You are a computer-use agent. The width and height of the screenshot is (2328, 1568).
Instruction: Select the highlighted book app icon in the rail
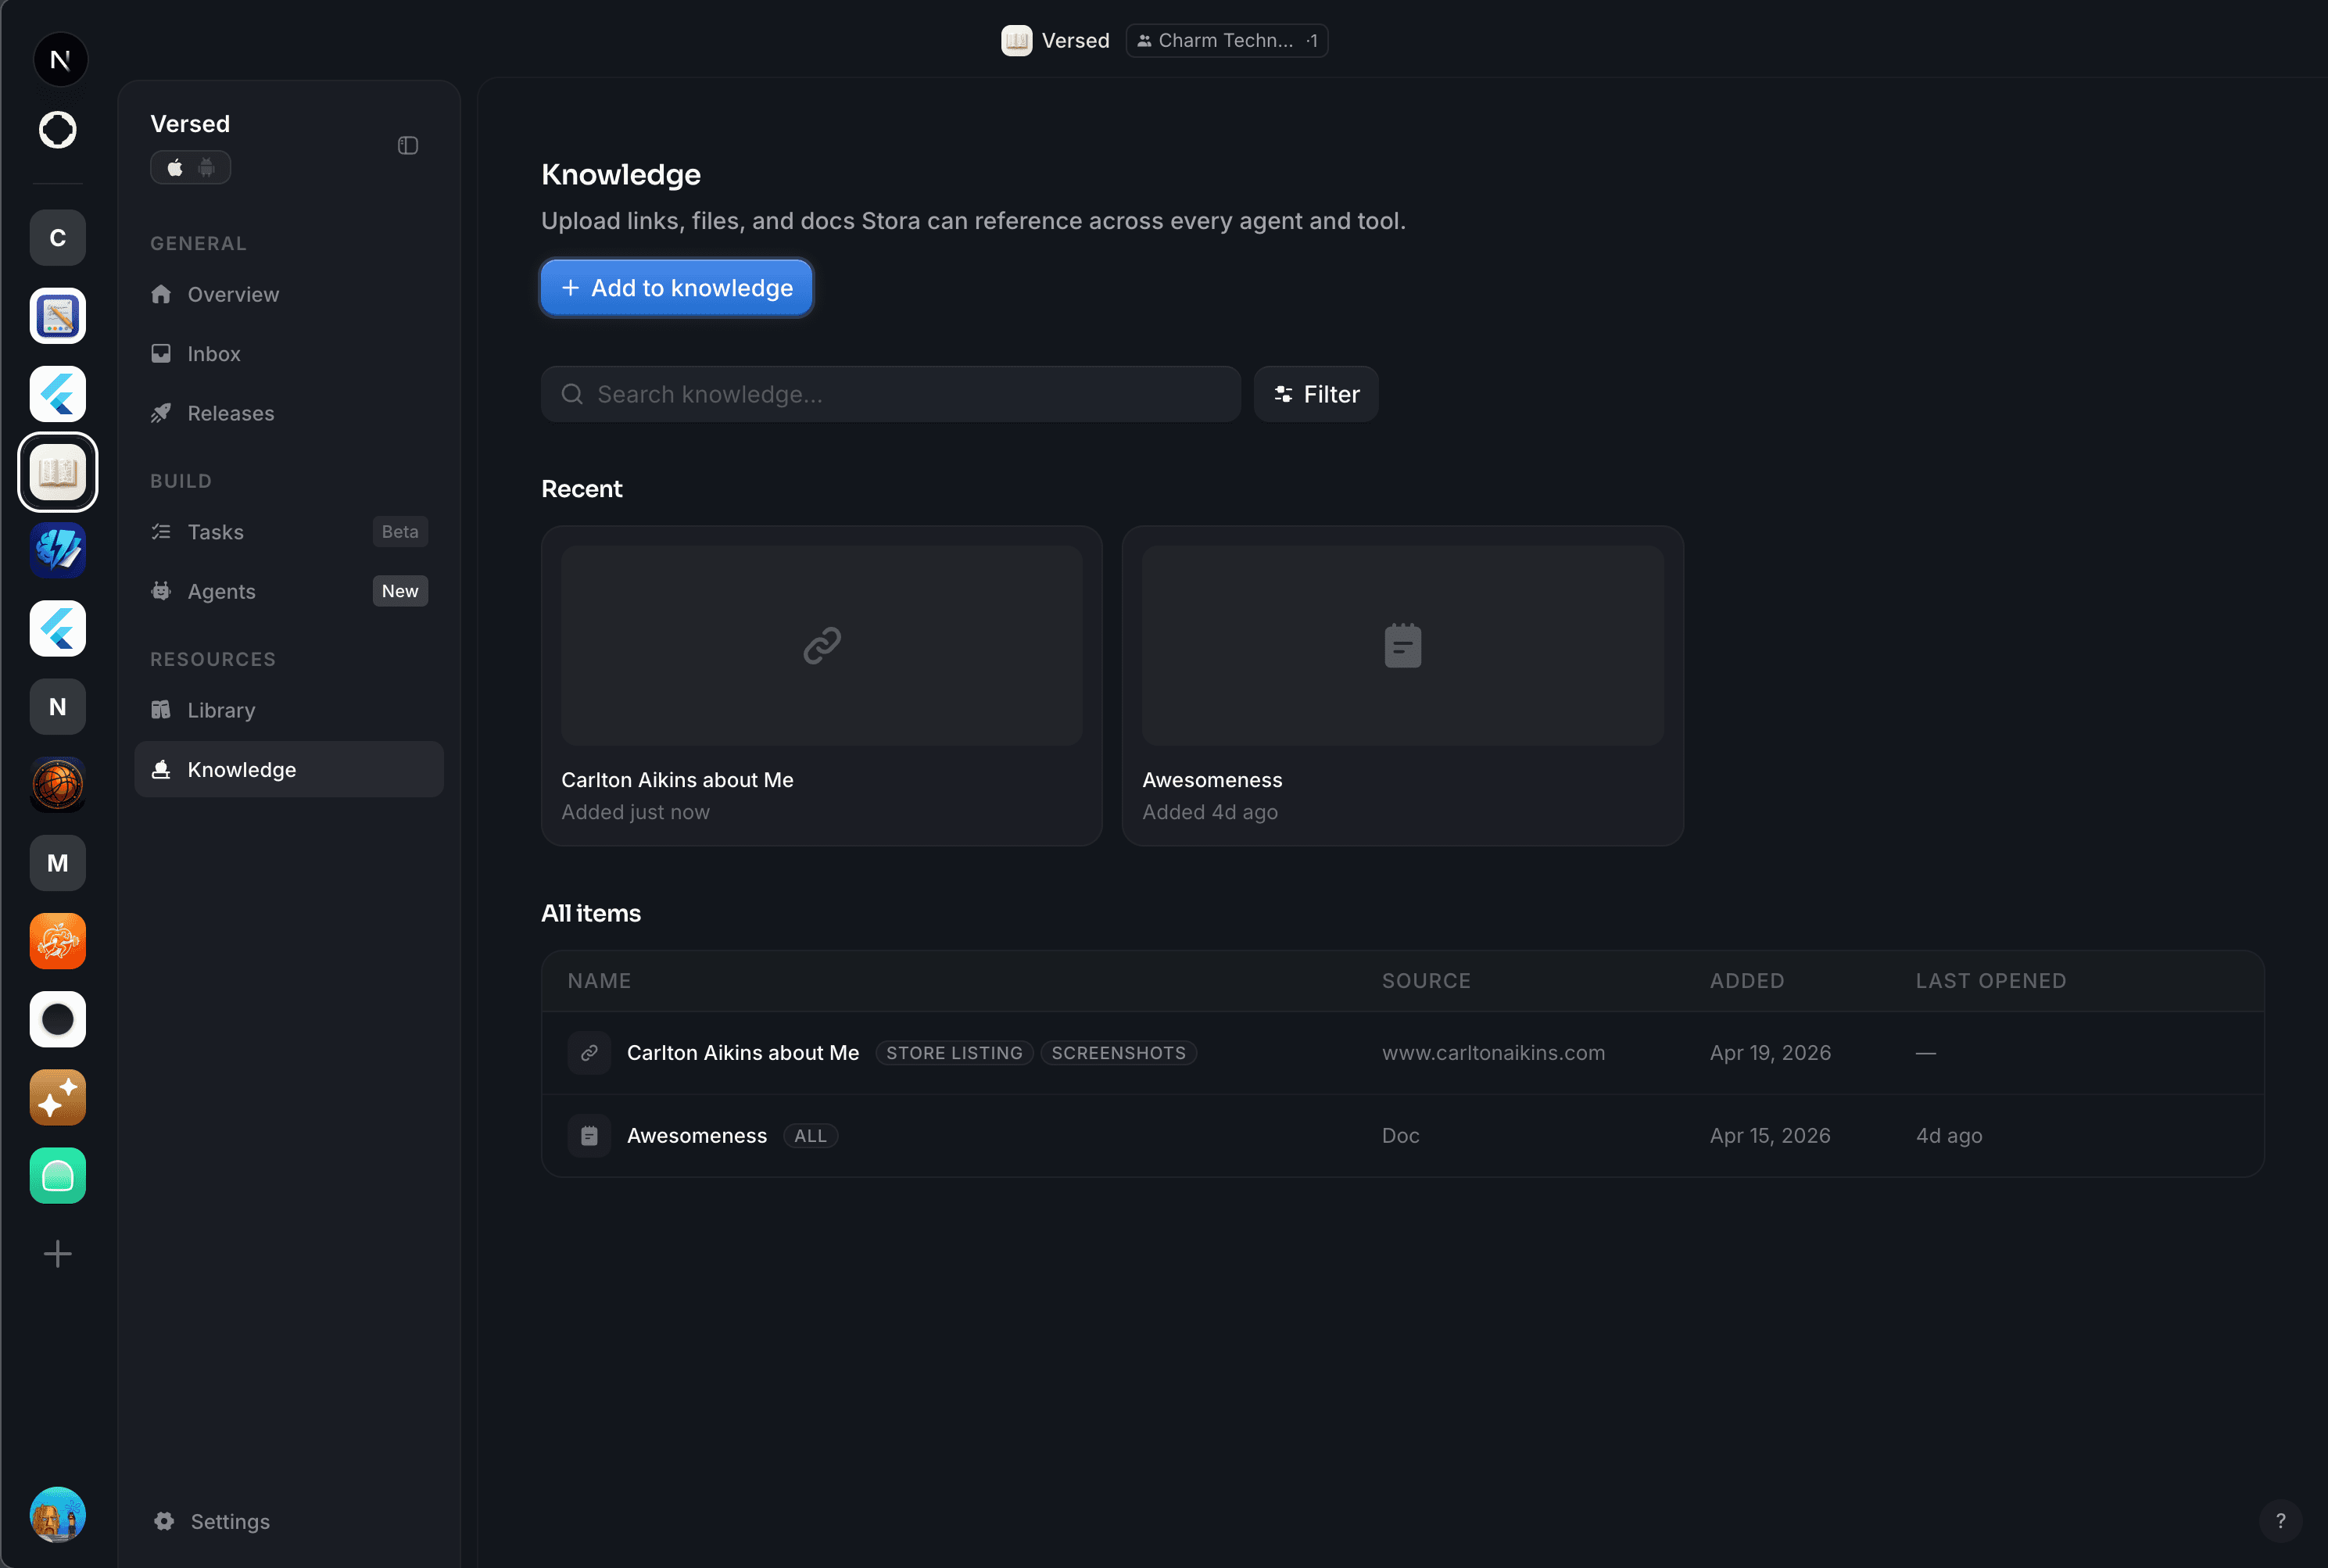(x=57, y=471)
